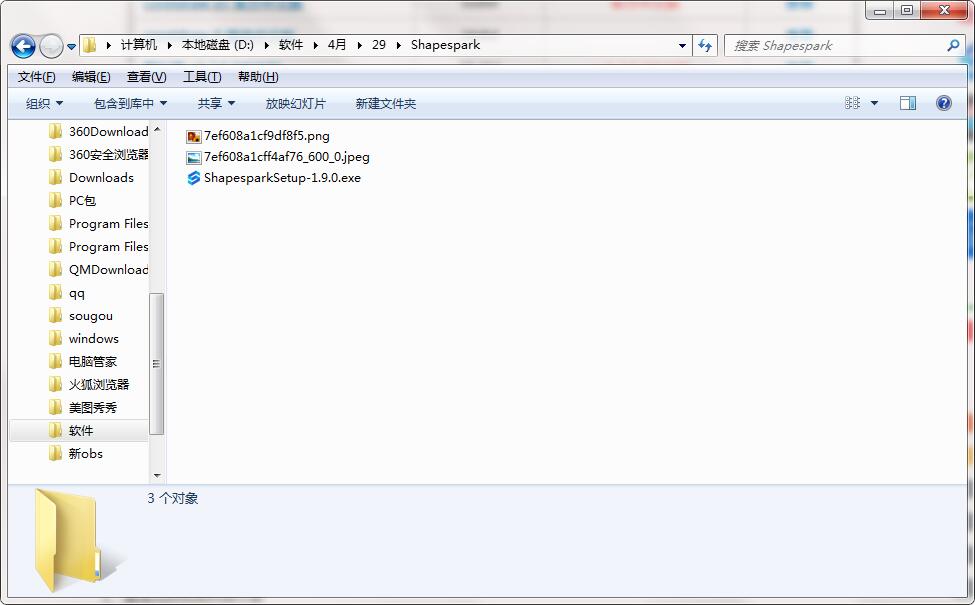Viewport: 975px width, 605px height.
Task: Open the 查看(V) menu
Action: pyautogui.click(x=146, y=76)
